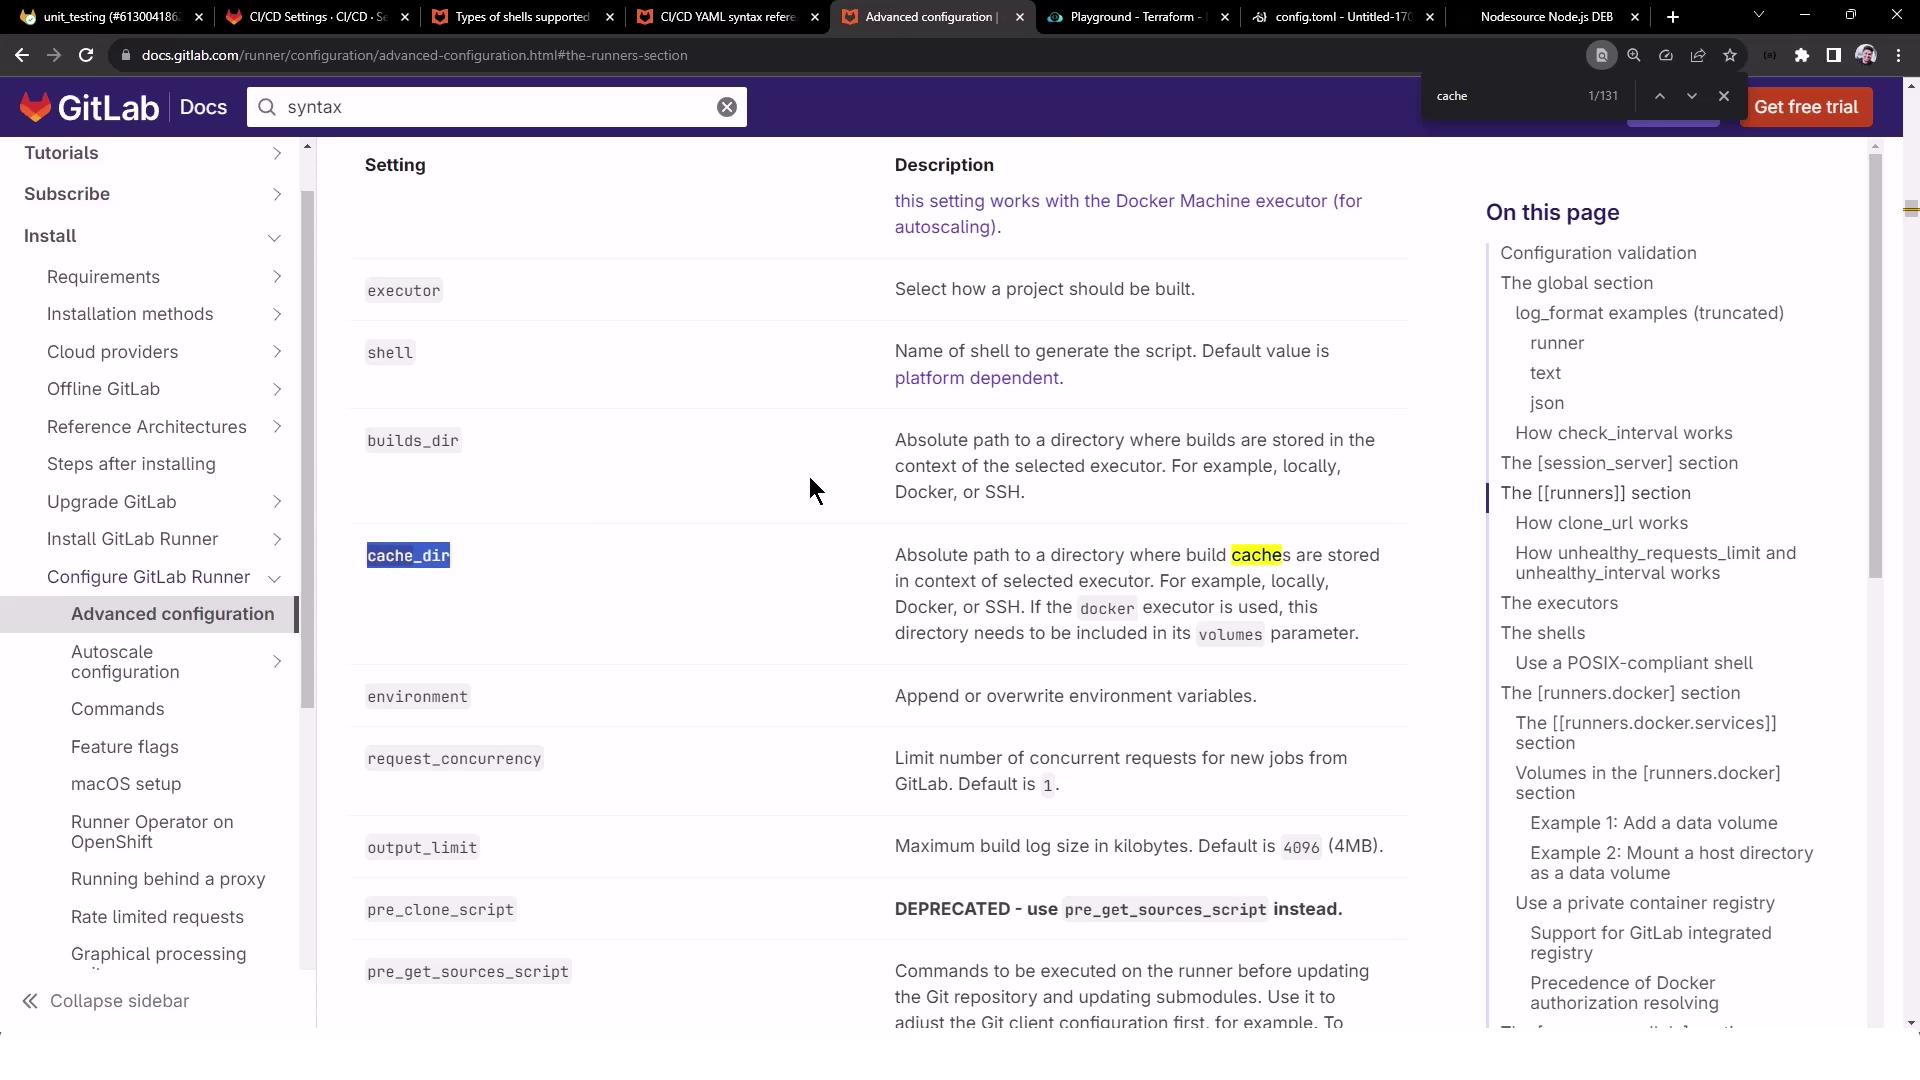Clear the docs search field text
The image size is (1920, 1080).
tap(727, 107)
